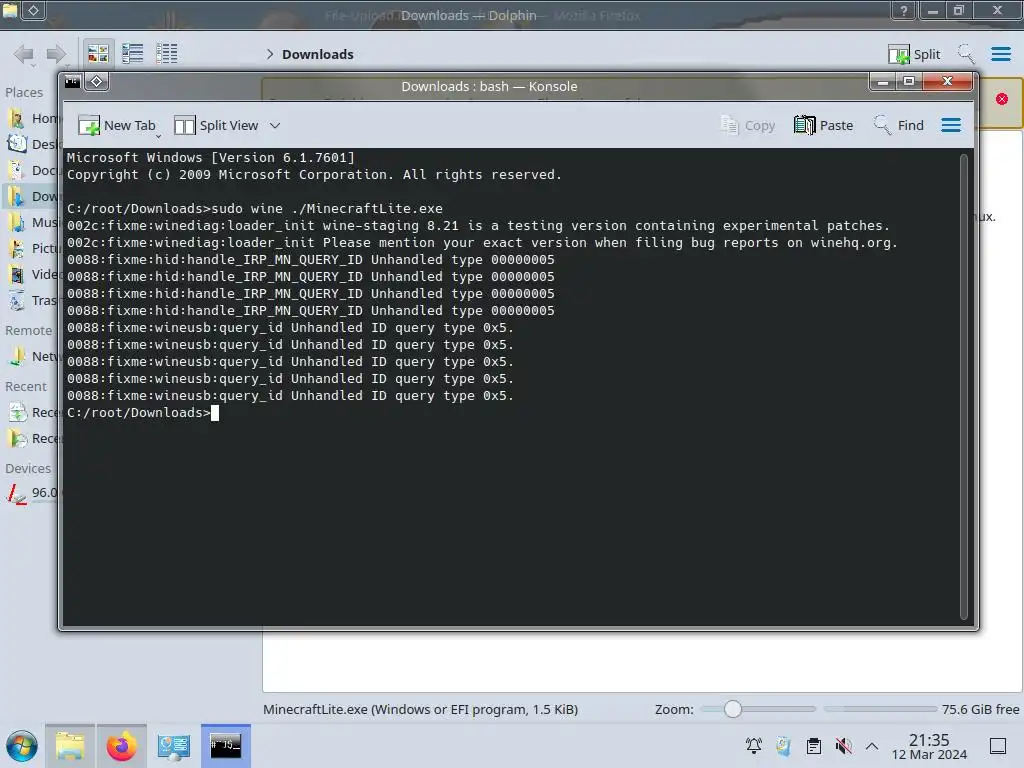Expand the breadcrumb chevron before Downloads
1024x768 pixels.
click(x=270, y=54)
